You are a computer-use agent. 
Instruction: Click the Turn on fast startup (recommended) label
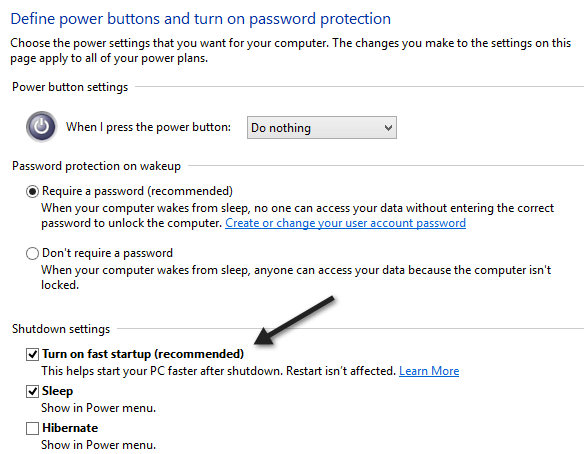(143, 354)
